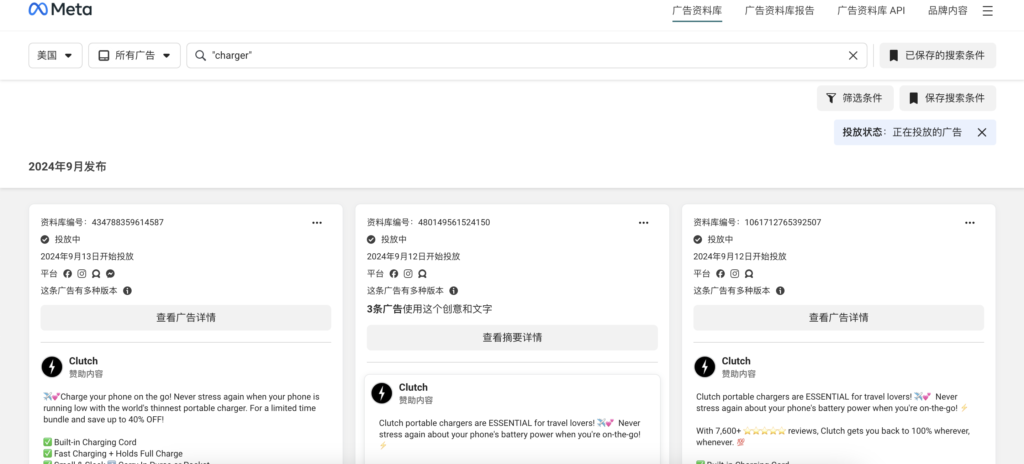Click 已保存的搜索条件 button

[938, 56]
